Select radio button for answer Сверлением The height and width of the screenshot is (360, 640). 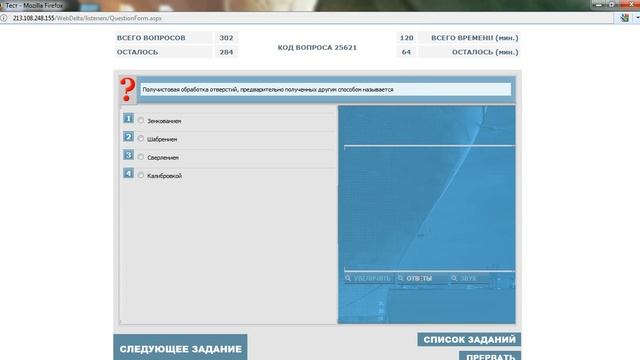tap(141, 157)
